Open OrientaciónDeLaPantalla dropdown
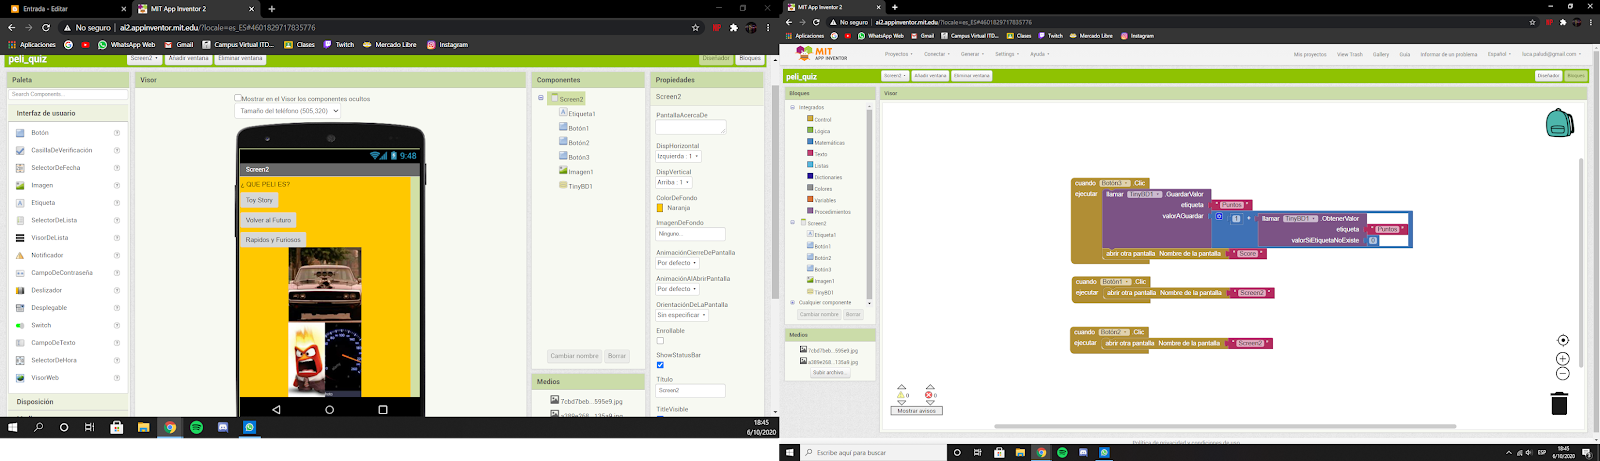1600x461 pixels. [x=681, y=315]
